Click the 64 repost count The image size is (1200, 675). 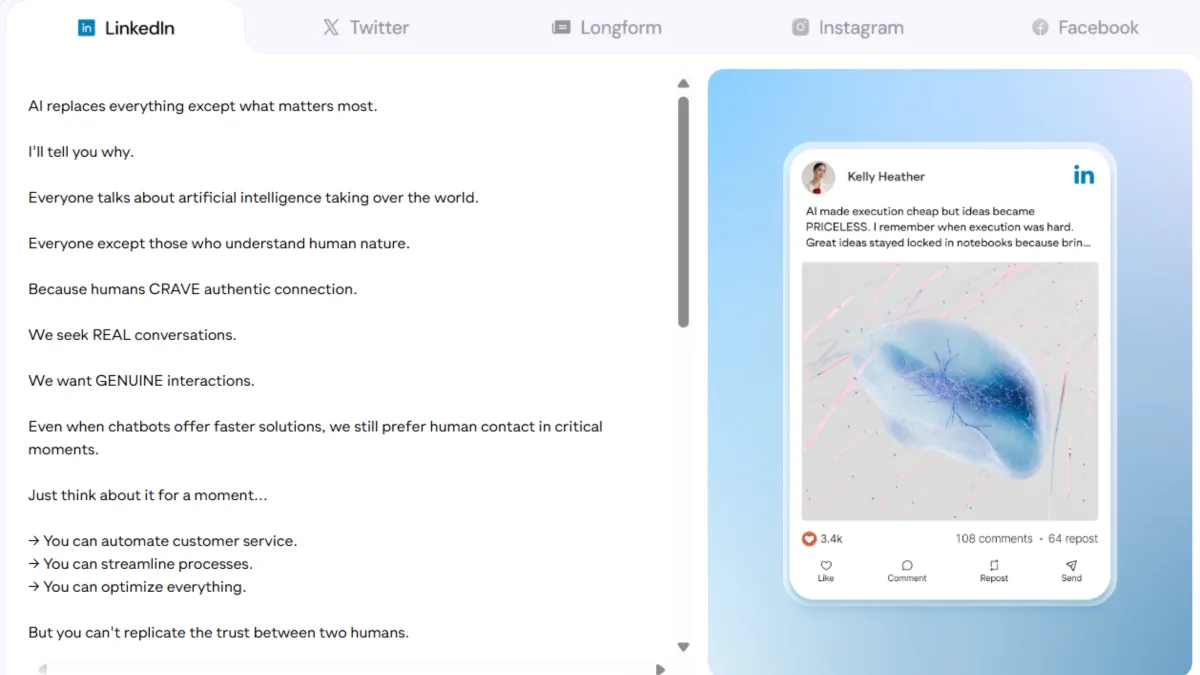[x=1073, y=538]
